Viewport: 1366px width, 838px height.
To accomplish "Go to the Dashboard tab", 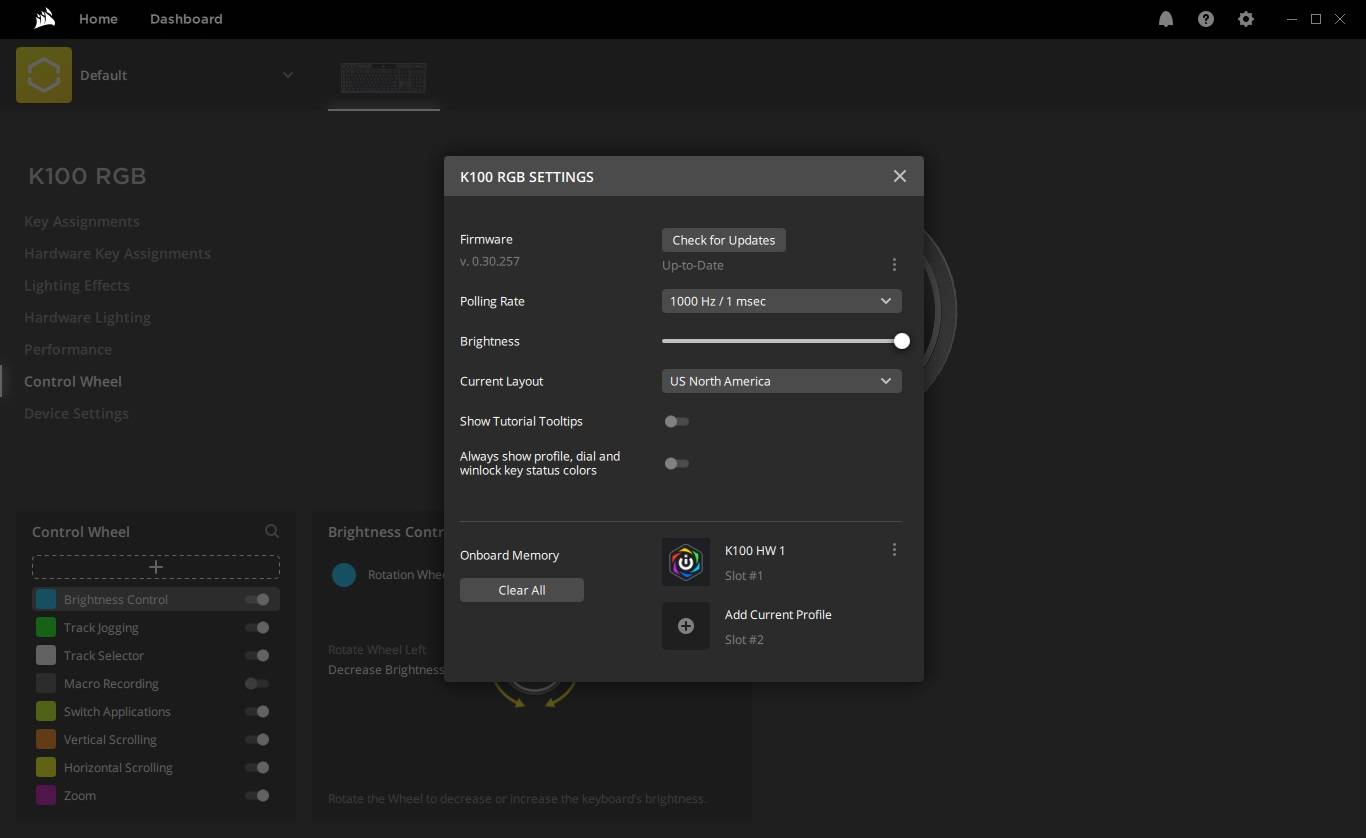I will click(186, 19).
